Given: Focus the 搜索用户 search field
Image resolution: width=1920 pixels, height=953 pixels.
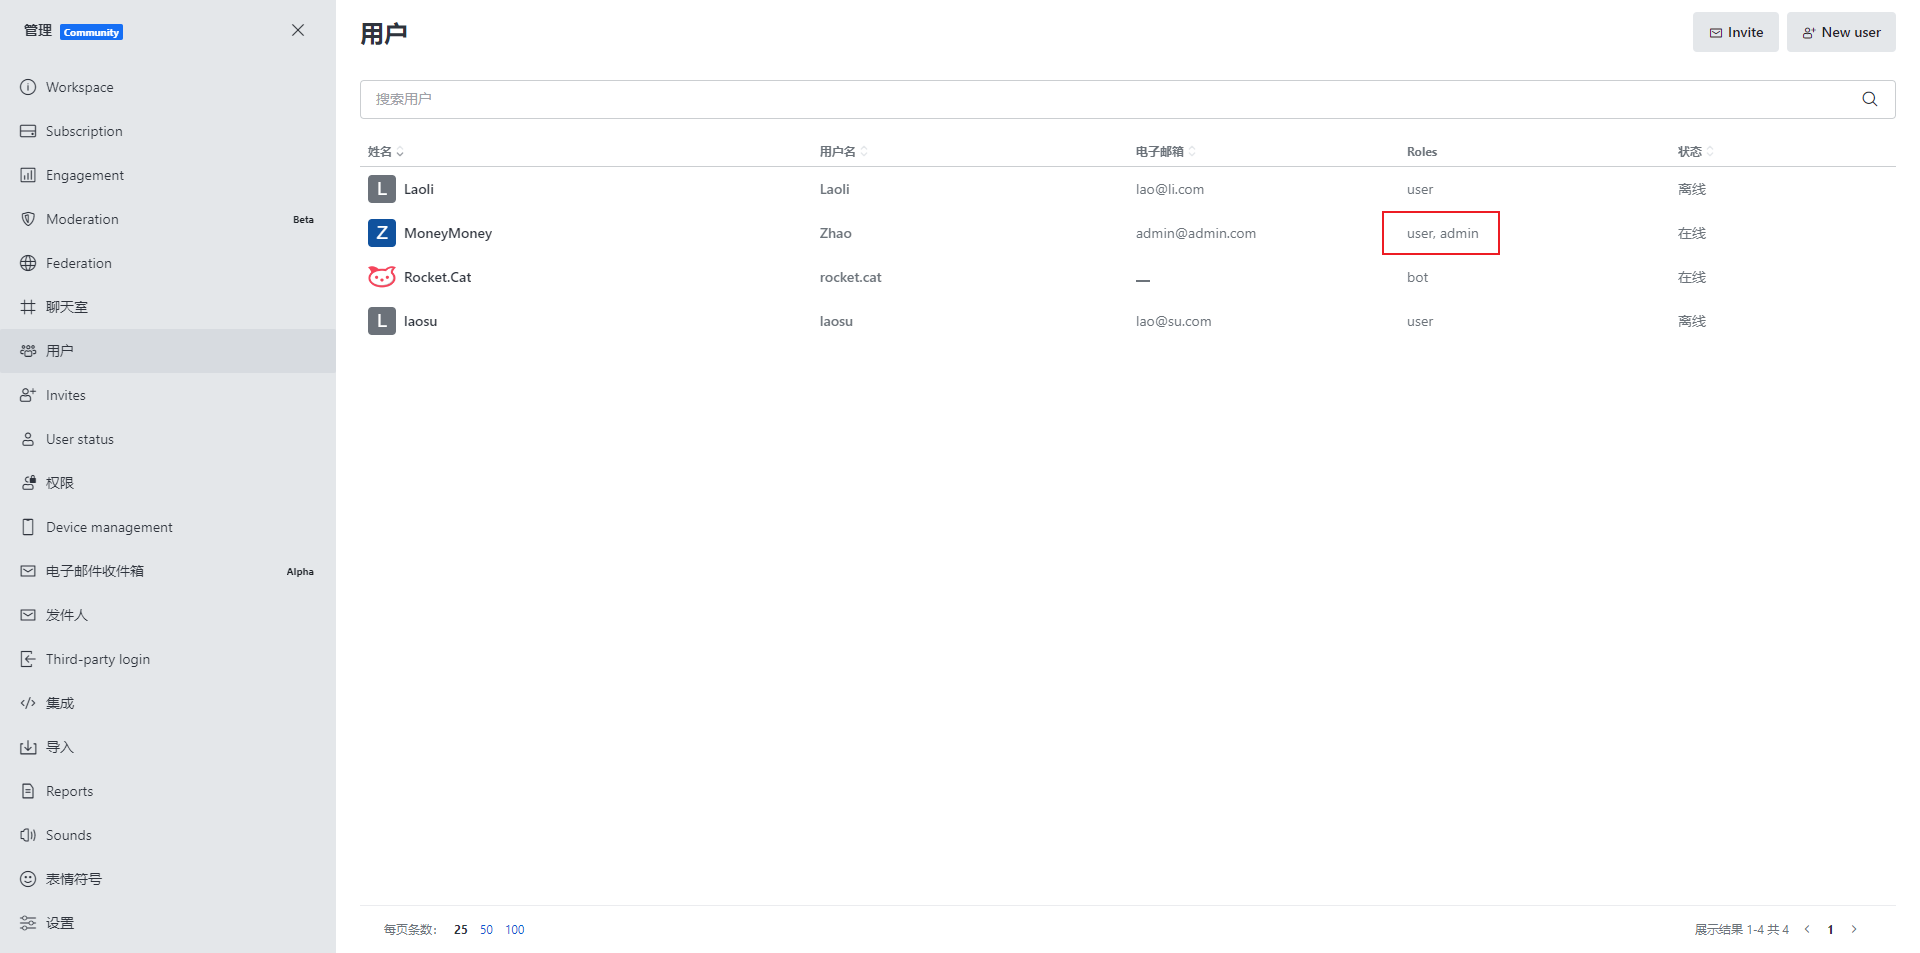Looking at the screenshot, I should point(1100,99).
